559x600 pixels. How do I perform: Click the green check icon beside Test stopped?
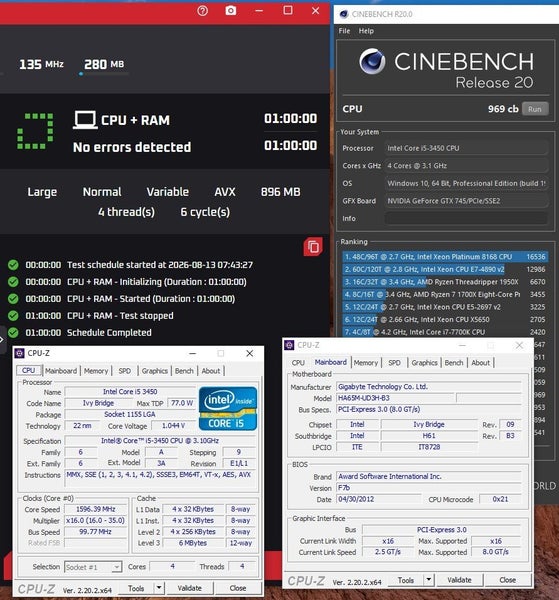(x=13, y=316)
